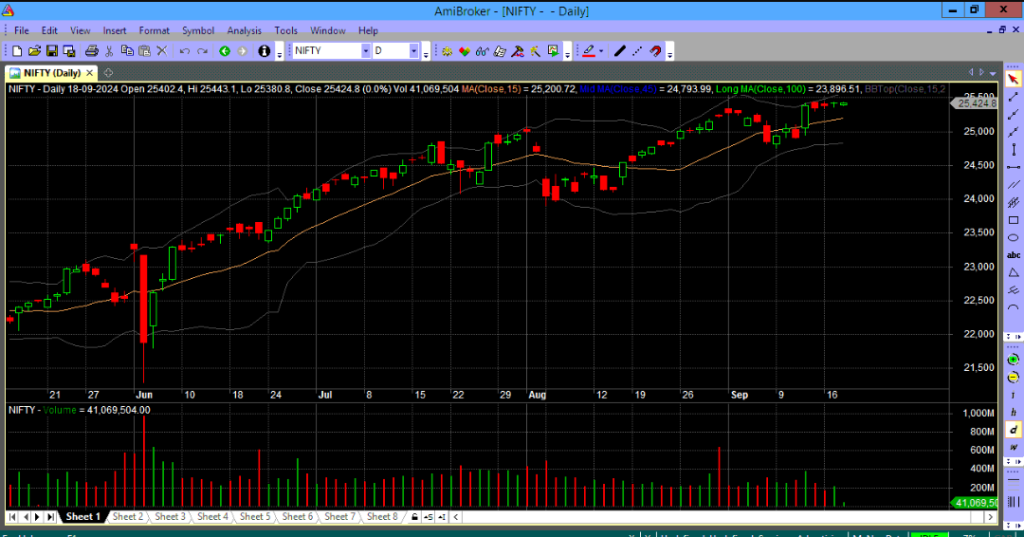This screenshot has width=1024, height=537.
Task: Close the NIFTY (Daily) chart tab
Action: [90, 73]
